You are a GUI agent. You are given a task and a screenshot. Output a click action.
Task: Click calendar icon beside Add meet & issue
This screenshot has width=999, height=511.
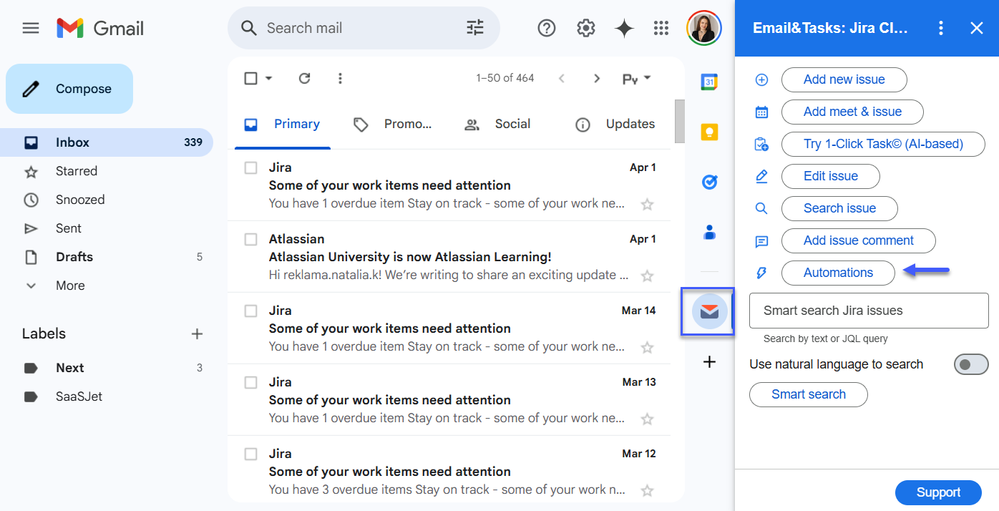click(761, 112)
